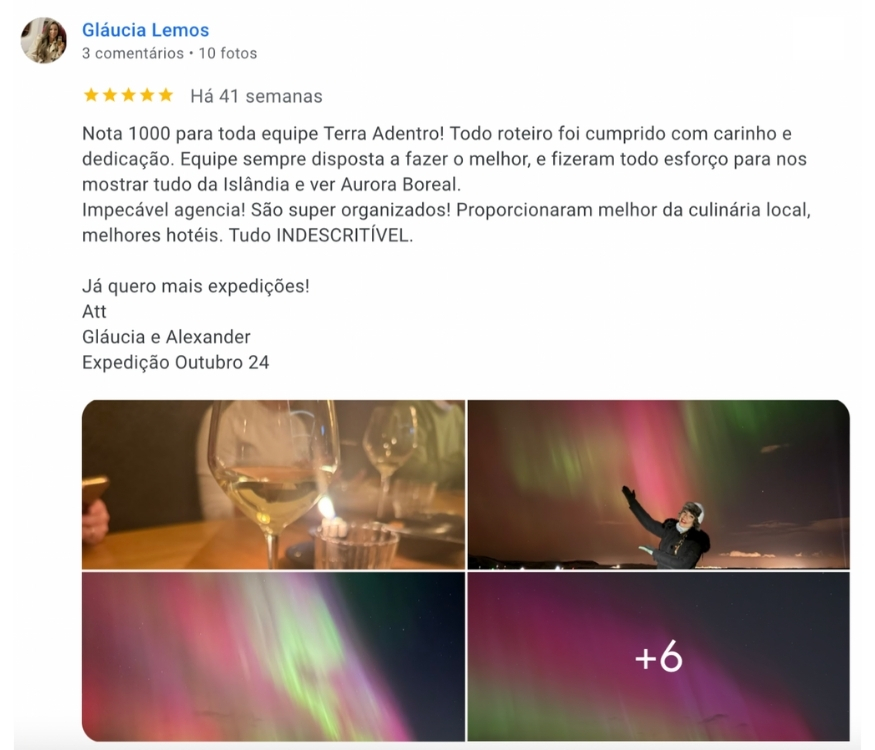
Task: Click the Já quero mais expedições line
Action: [195, 286]
